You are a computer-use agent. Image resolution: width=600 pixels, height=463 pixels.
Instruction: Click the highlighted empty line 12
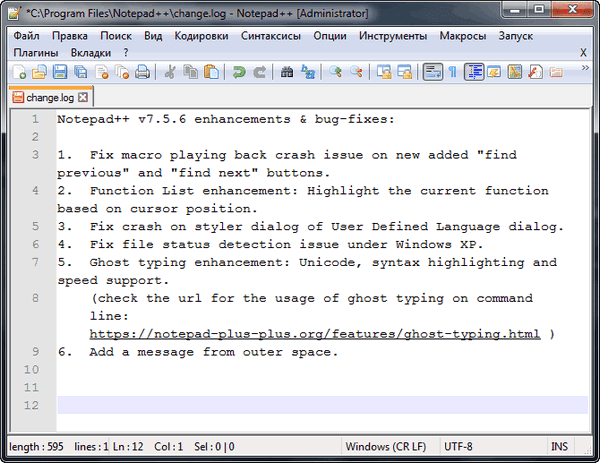pyautogui.click(x=322, y=405)
